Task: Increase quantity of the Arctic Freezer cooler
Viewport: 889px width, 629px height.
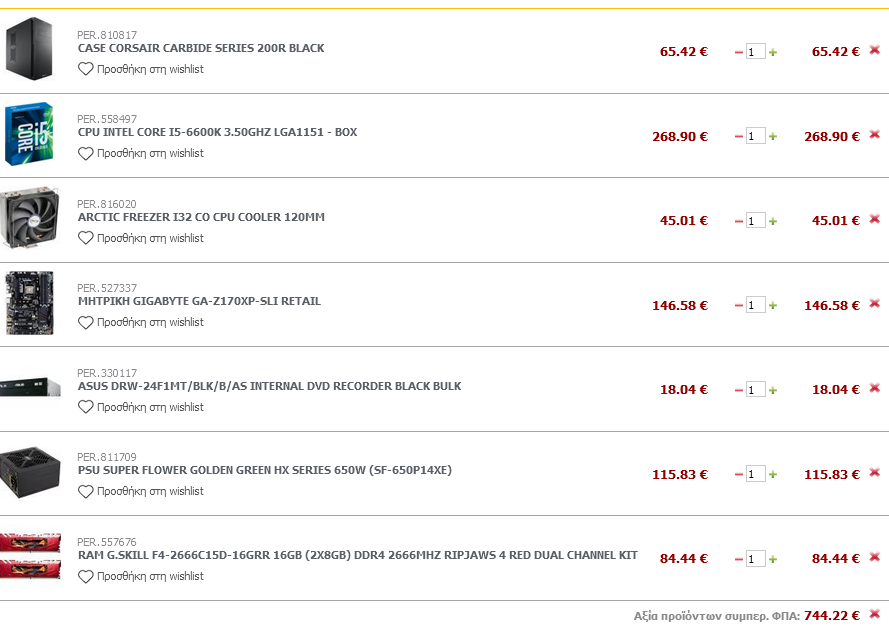Action: coord(773,221)
